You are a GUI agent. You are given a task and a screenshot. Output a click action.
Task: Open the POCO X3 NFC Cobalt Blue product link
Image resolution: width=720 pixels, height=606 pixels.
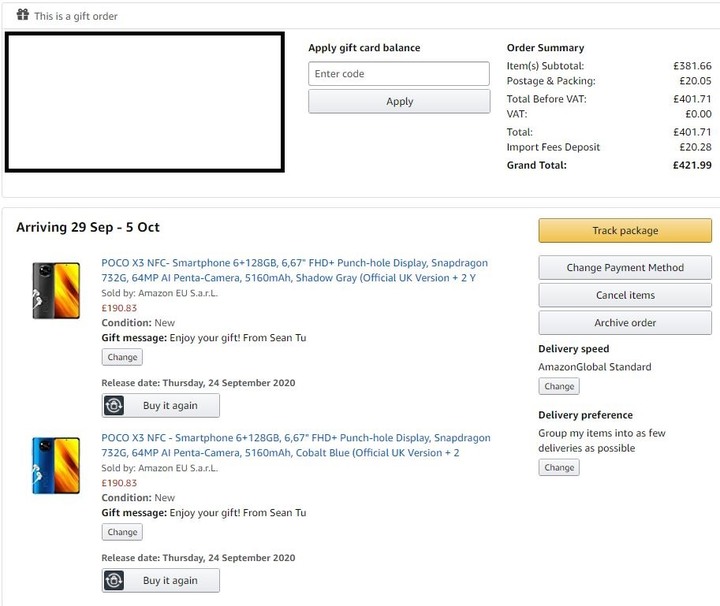(x=296, y=445)
